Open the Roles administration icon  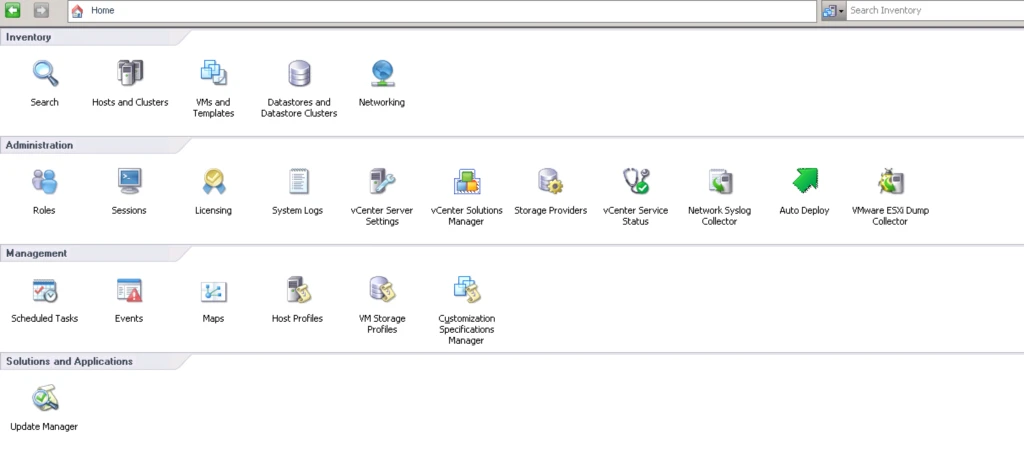(x=45, y=182)
